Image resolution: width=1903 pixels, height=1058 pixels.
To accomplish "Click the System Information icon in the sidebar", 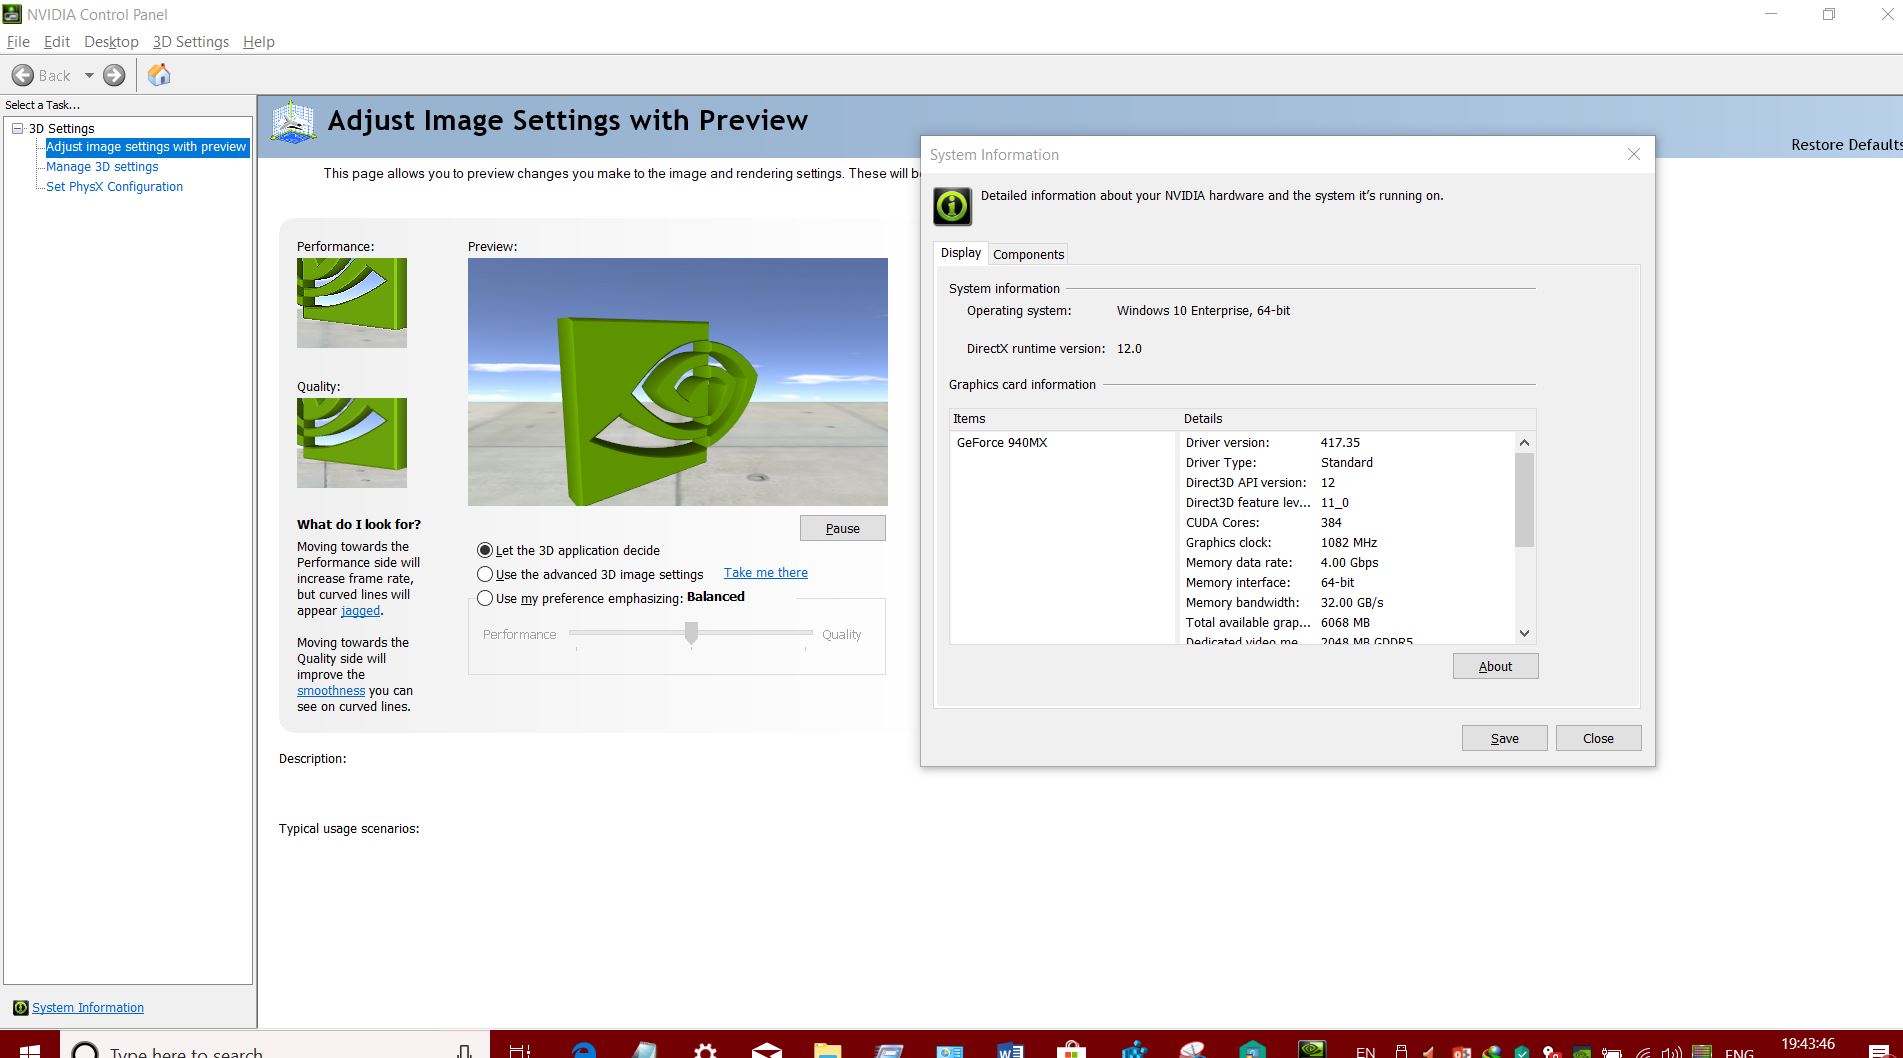I will pos(20,1008).
